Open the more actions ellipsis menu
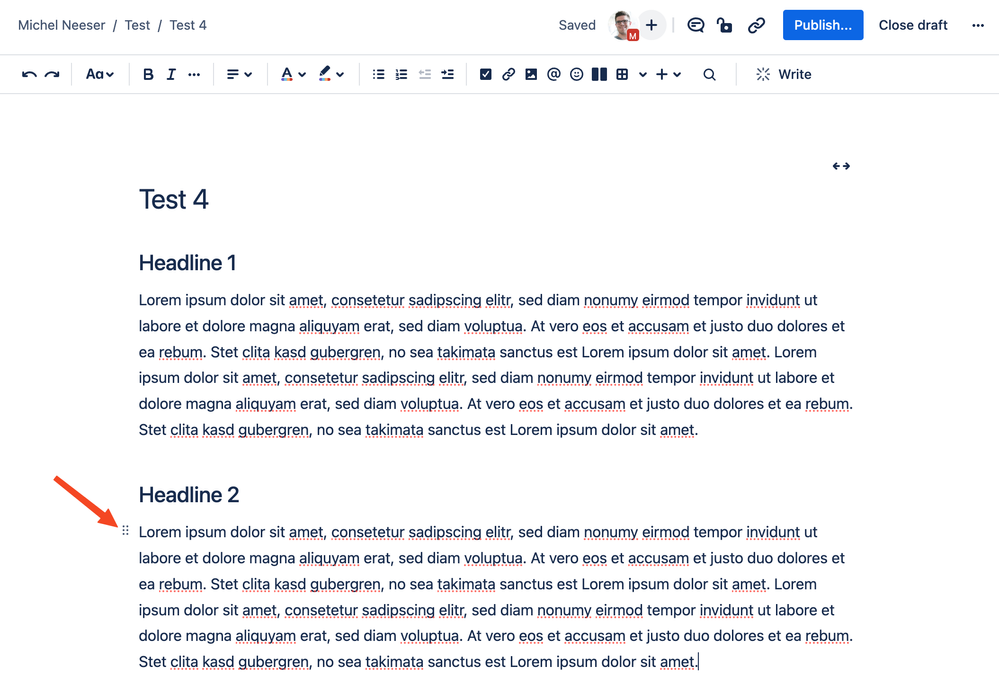The width and height of the screenshot is (999, 691). pyautogui.click(x=978, y=25)
